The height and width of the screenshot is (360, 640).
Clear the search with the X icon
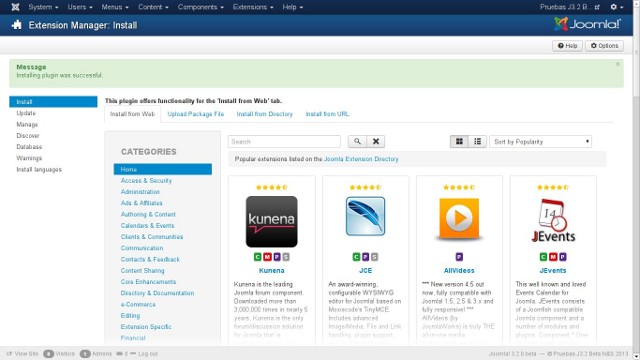coord(376,142)
